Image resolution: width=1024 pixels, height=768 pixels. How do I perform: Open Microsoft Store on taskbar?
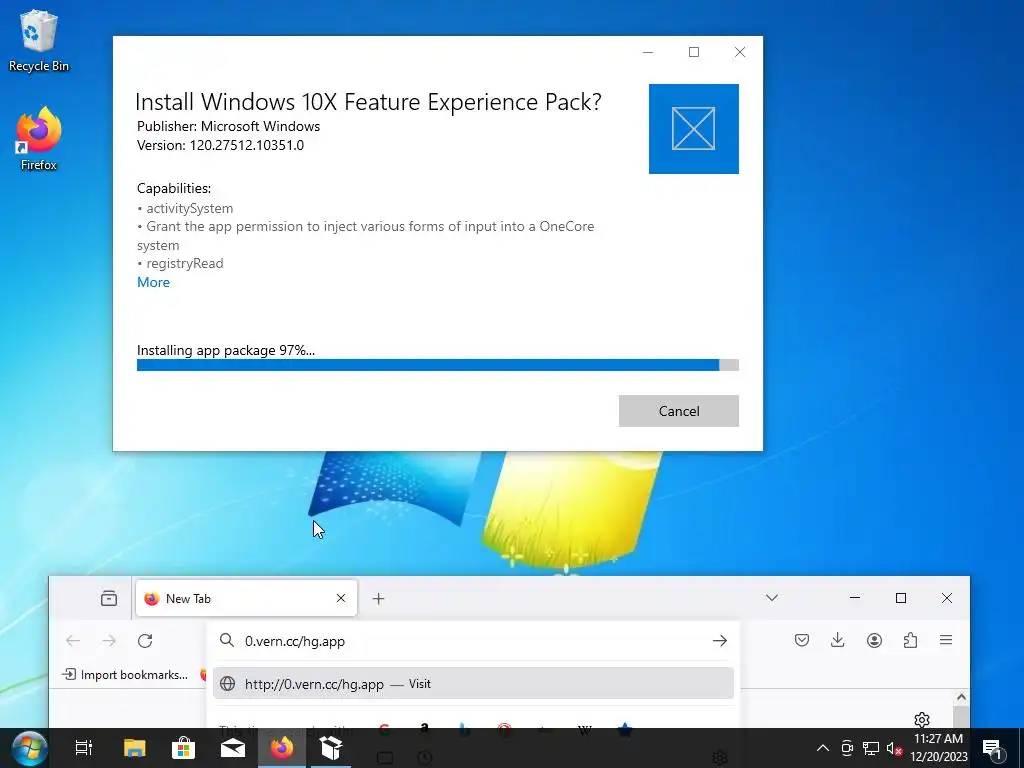tap(184, 748)
